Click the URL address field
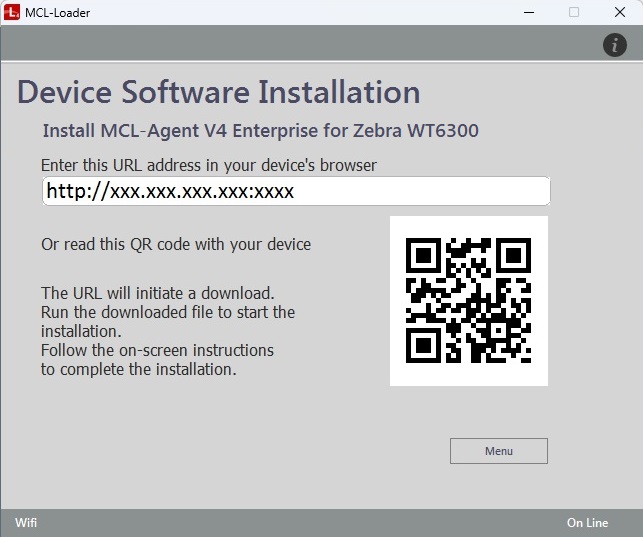This screenshot has width=643, height=537. point(296,191)
